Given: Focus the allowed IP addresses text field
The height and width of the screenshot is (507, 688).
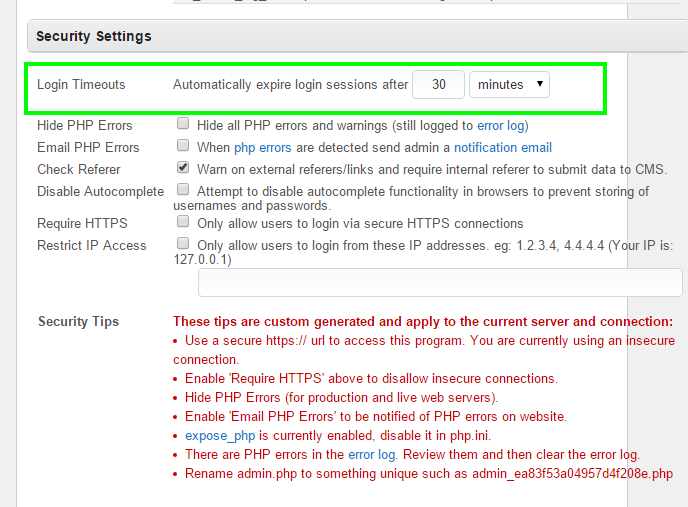Looking at the screenshot, I should [440, 283].
